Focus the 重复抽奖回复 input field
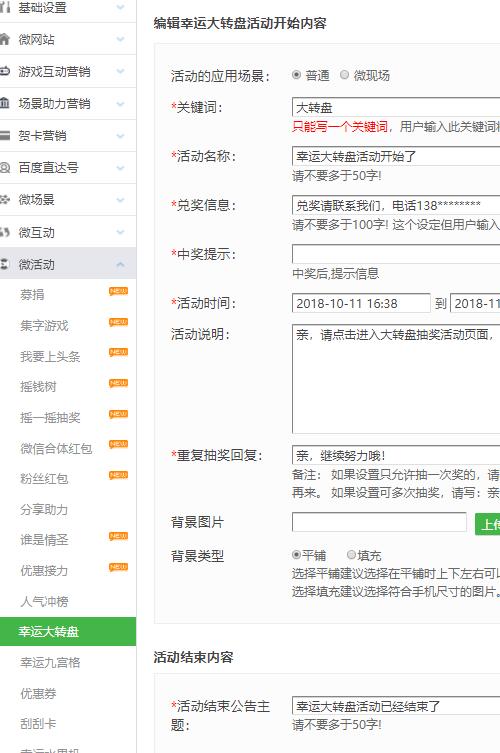Screen dimensions: 500x753 (396, 455)
